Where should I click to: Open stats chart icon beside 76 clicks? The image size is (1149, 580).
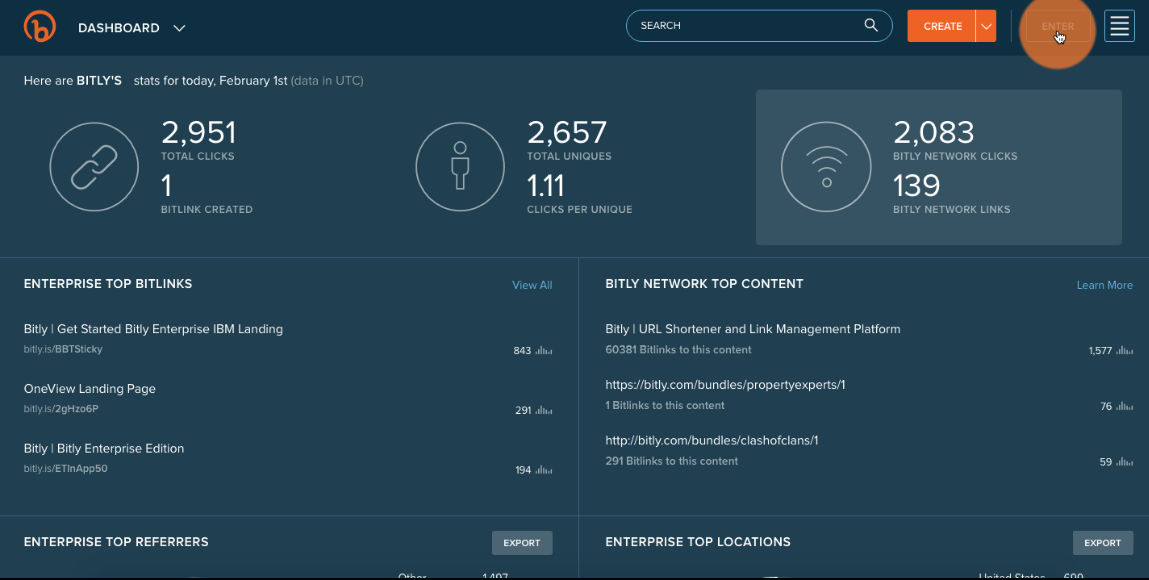pyautogui.click(x=1124, y=406)
